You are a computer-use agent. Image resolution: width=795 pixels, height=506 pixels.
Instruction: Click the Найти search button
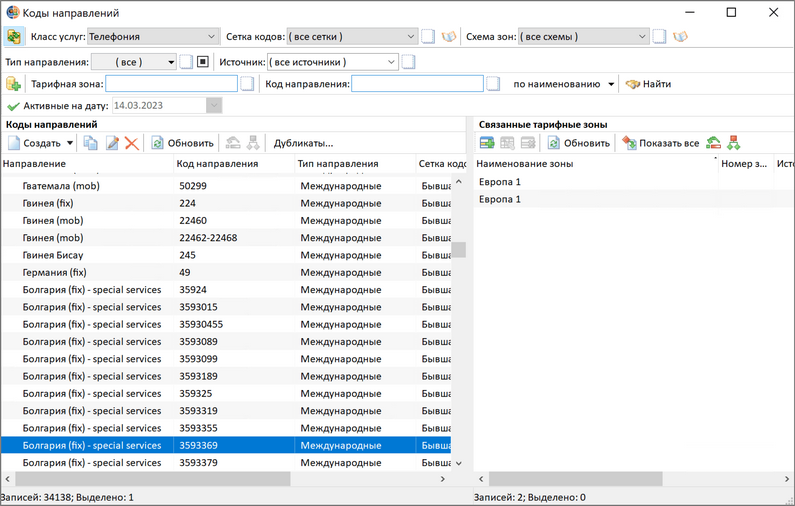(x=648, y=84)
